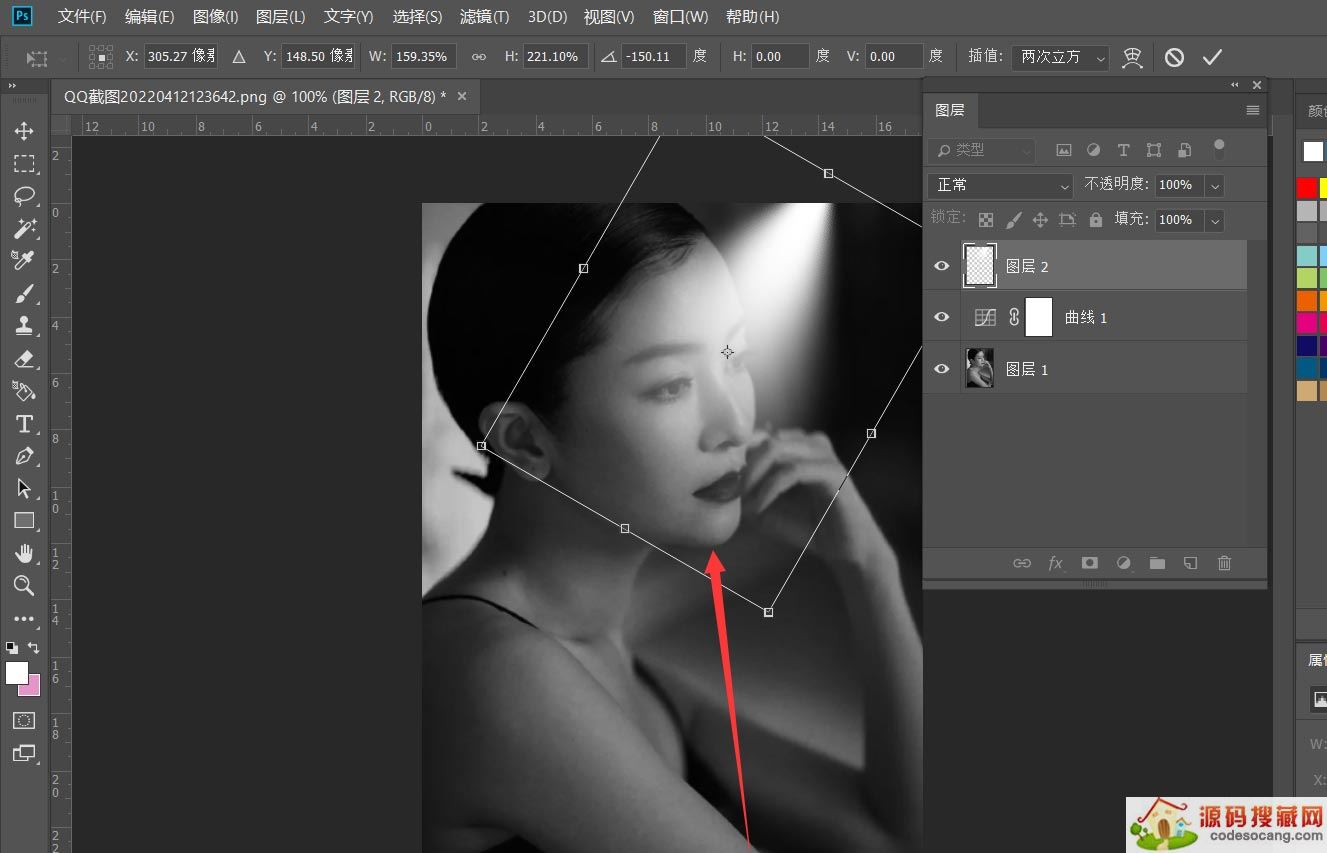Select the Eraser tool
The width and height of the screenshot is (1327, 853).
click(x=24, y=358)
